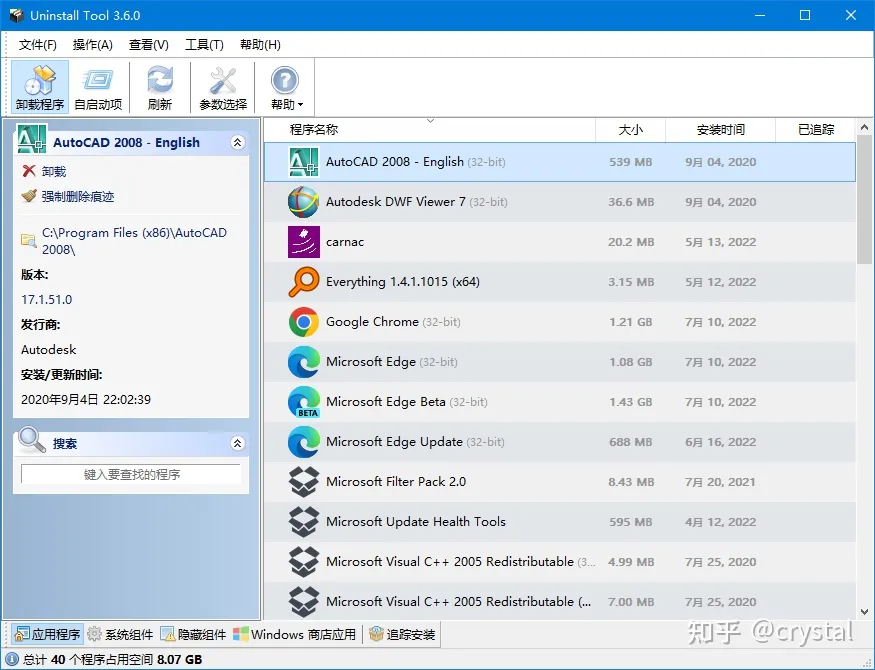This screenshot has height=670, width=875.
Task: Open the AutoCAD 2008 install folder path
Action: pos(134,241)
